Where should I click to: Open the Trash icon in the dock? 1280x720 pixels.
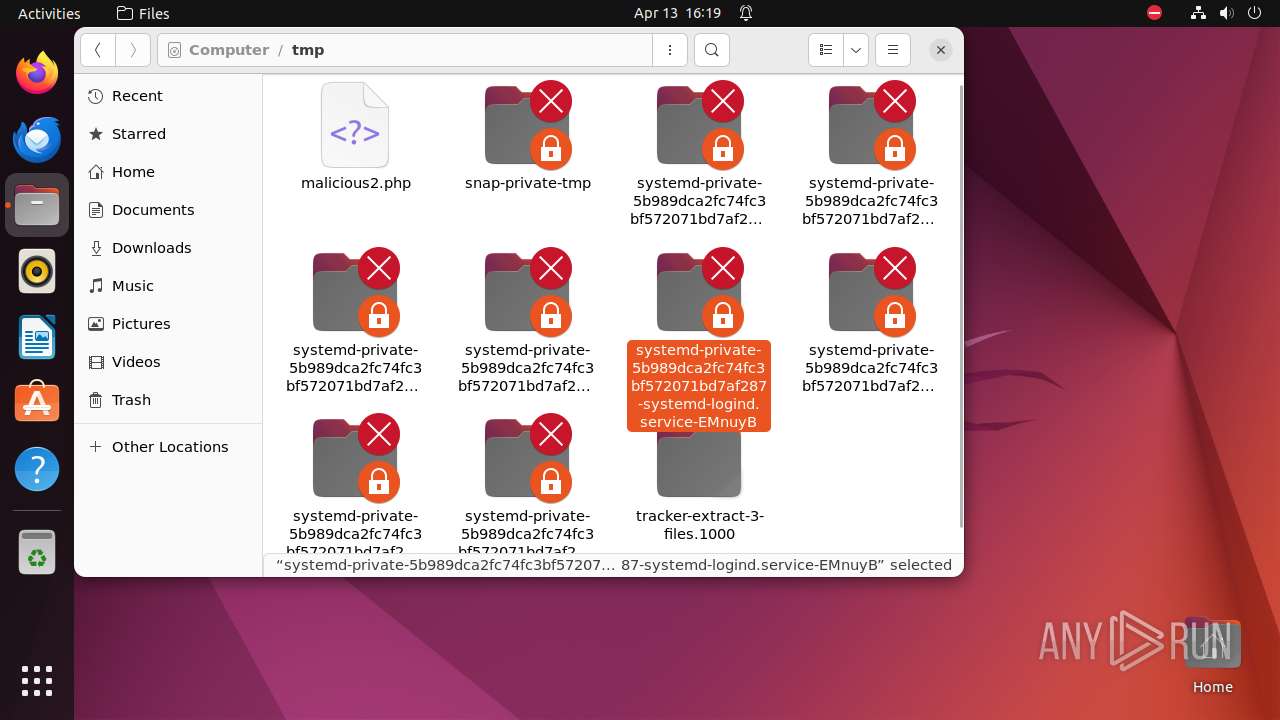(x=37, y=552)
